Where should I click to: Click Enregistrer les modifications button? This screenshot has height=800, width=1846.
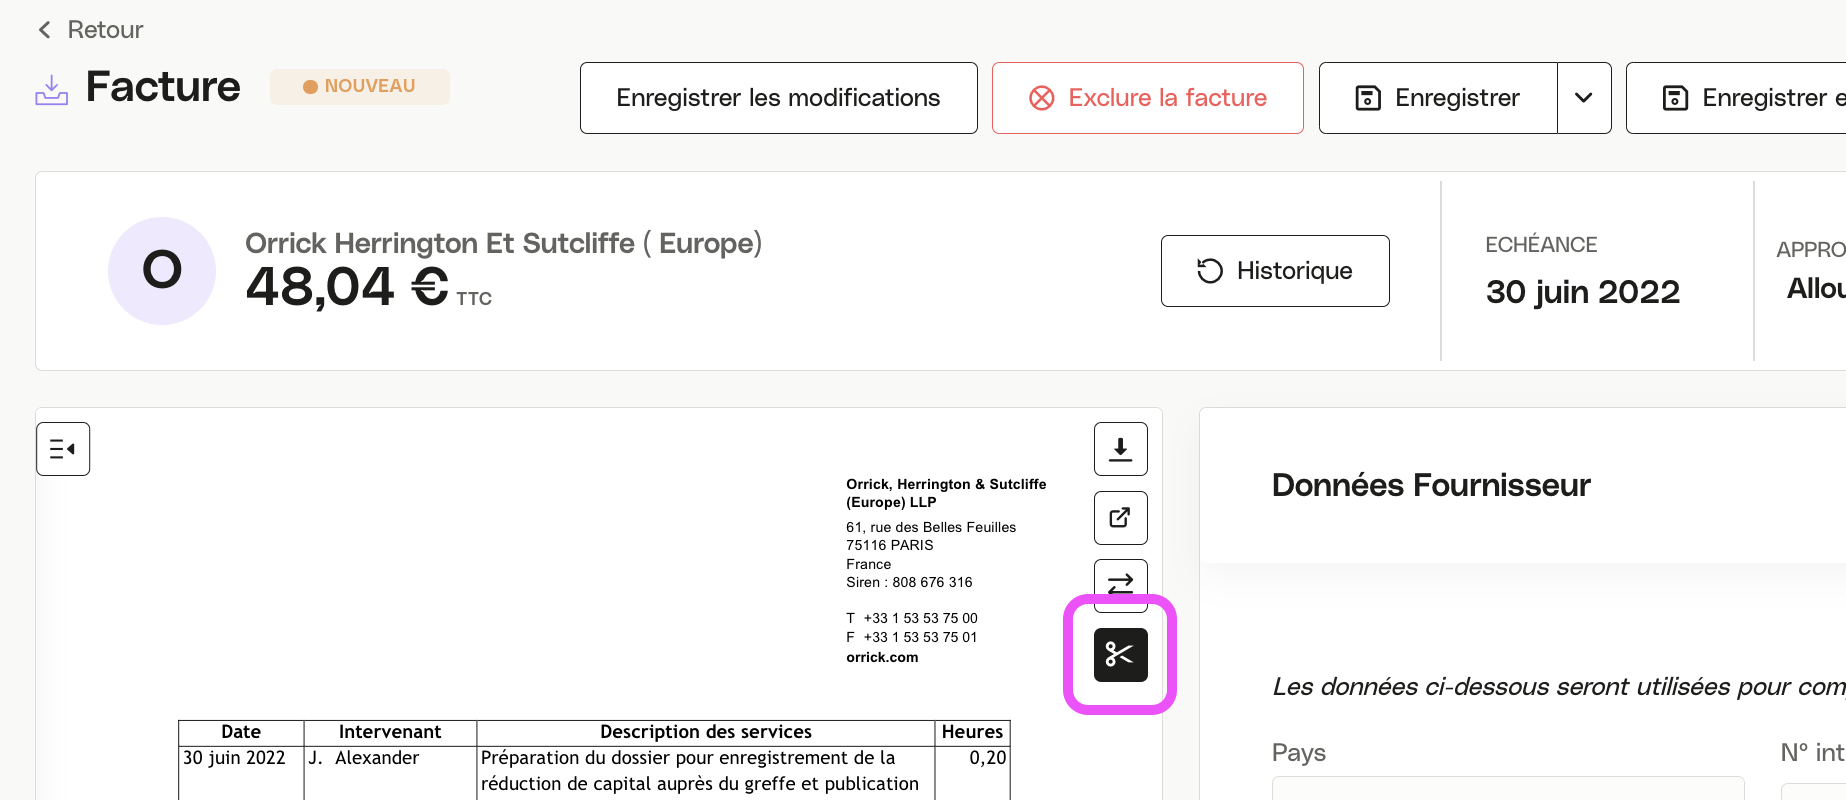point(778,98)
